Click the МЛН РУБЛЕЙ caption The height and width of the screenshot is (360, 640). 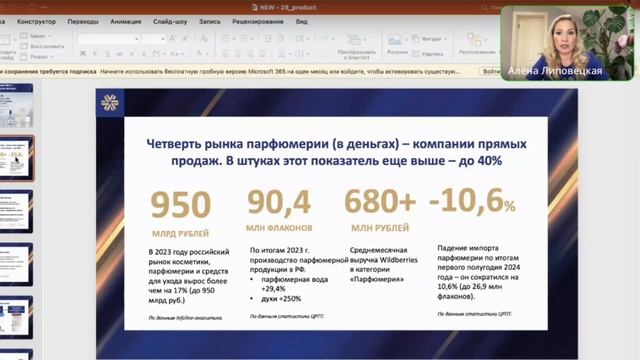point(380,228)
